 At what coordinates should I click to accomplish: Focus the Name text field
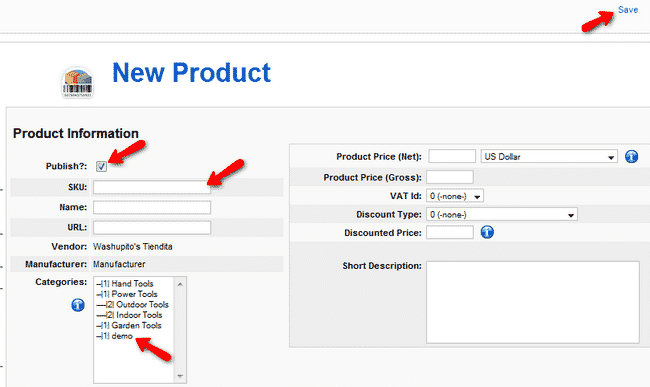[152, 207]
